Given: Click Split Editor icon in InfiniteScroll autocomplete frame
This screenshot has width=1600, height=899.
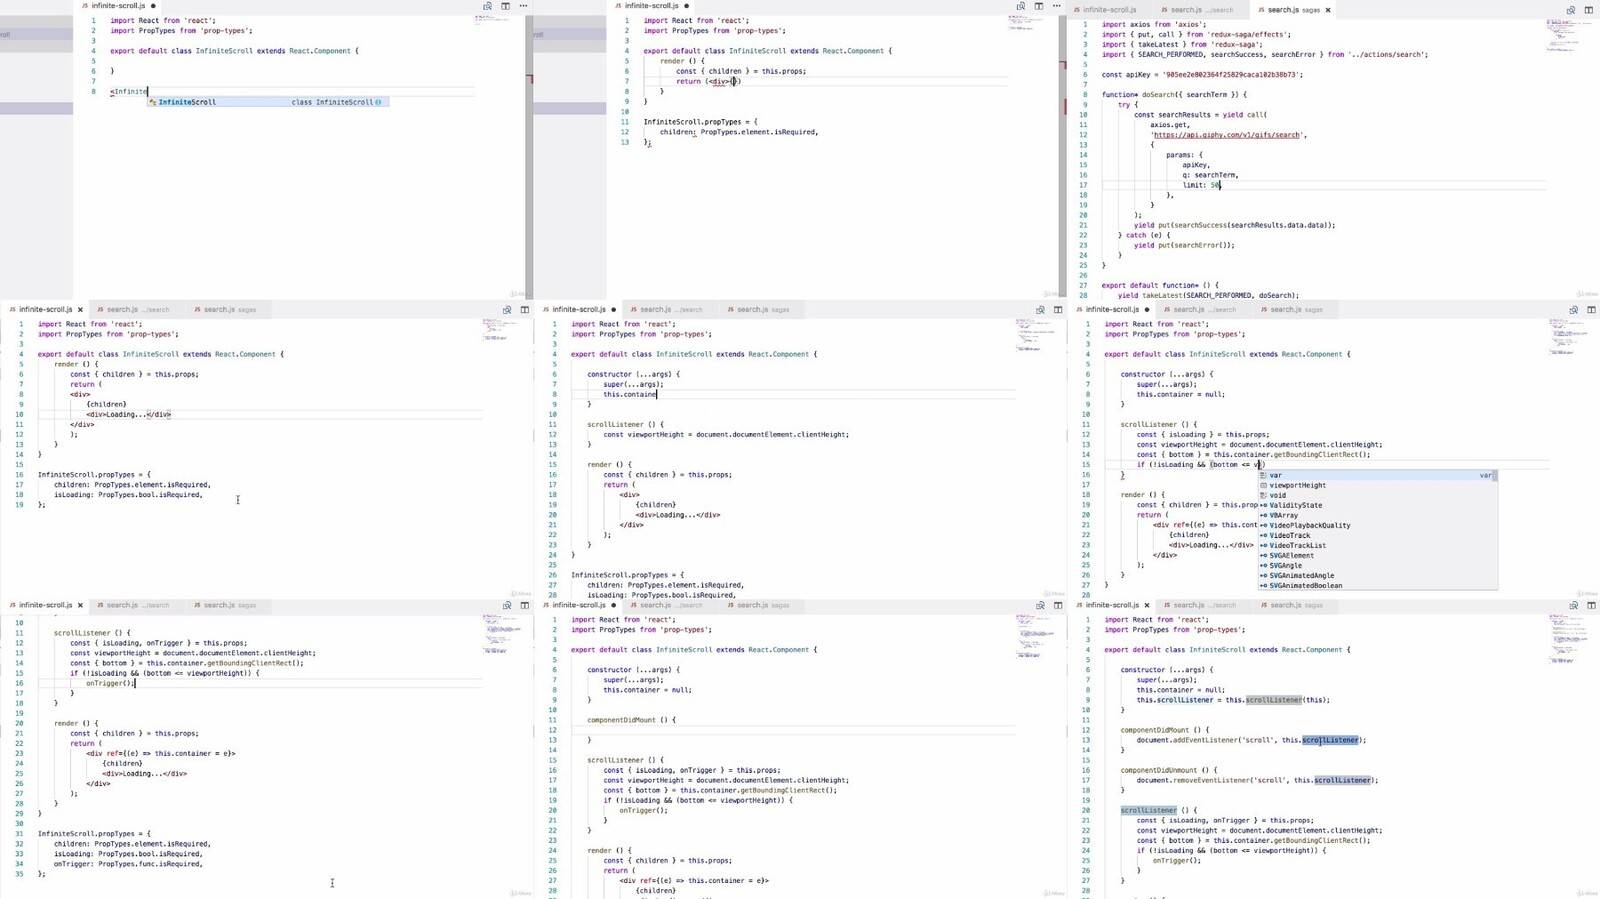Looking at the screenshot, I should click(505, 6).
